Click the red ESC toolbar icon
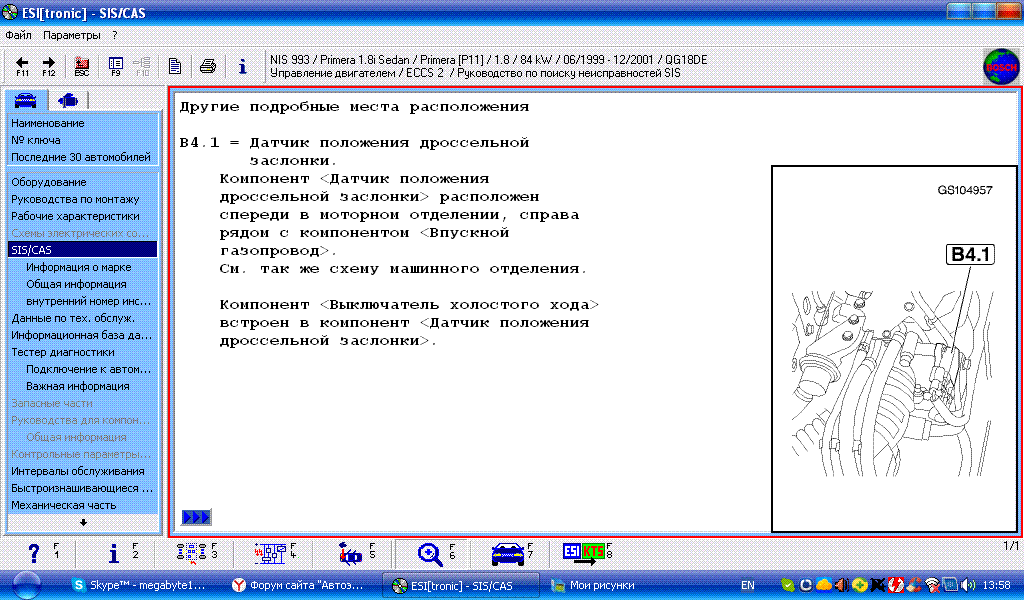Screen dimensions: 1027x601 (82, 66)
